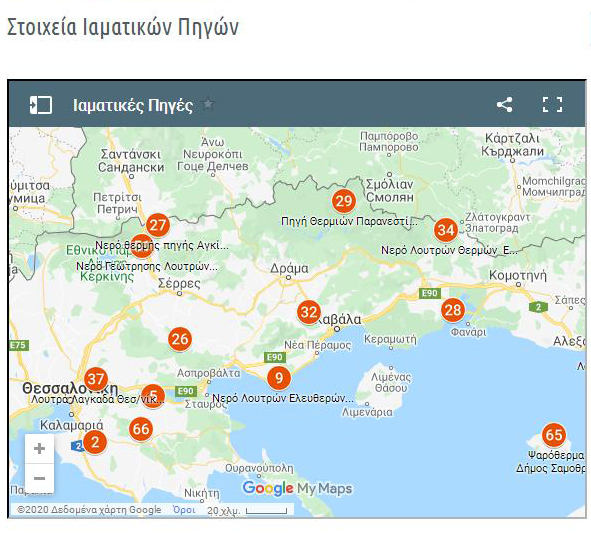The image size is (591, 534).
Task: Click the label Νερό θερμής πηγής Αγκί...
Action: coord(162,246)
